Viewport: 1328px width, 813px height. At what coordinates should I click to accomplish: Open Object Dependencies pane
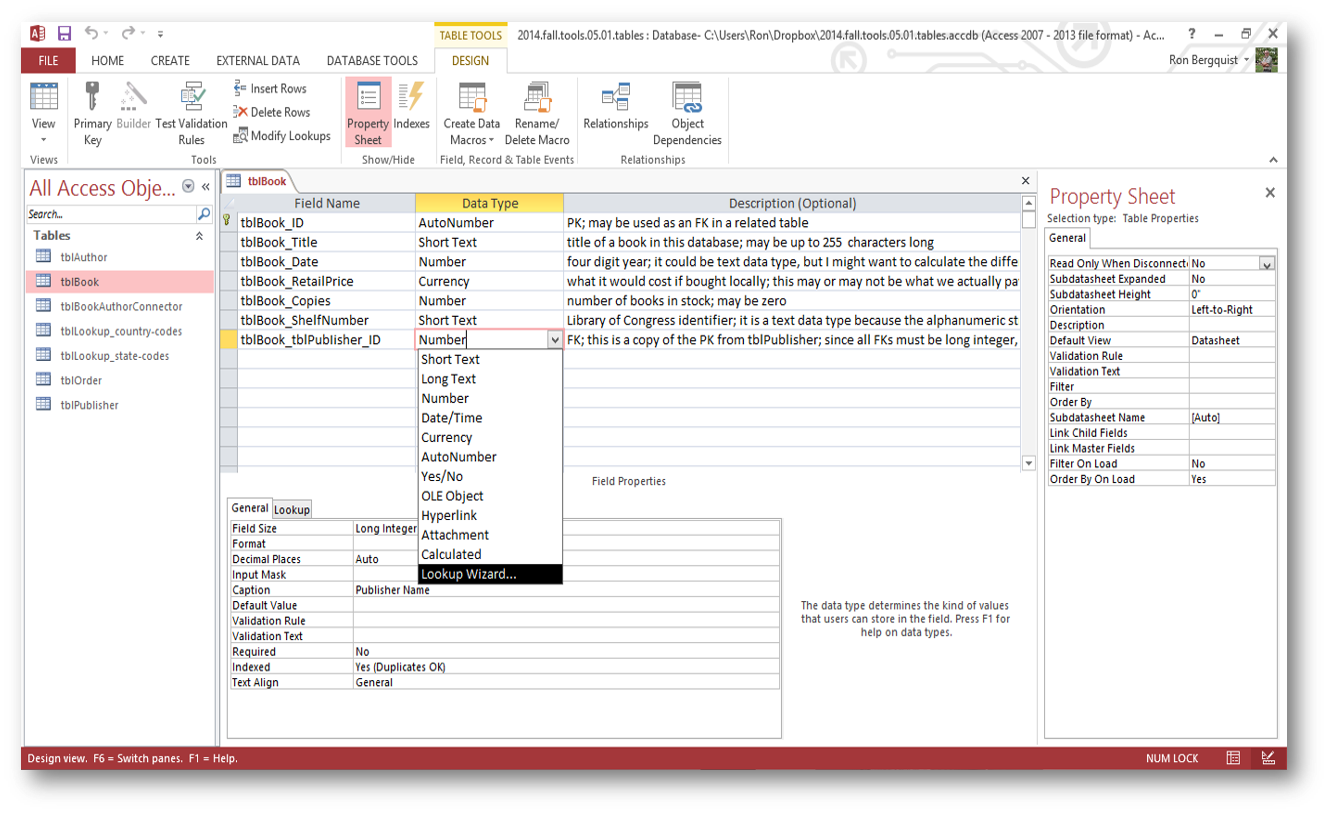[x=687, y=99]
